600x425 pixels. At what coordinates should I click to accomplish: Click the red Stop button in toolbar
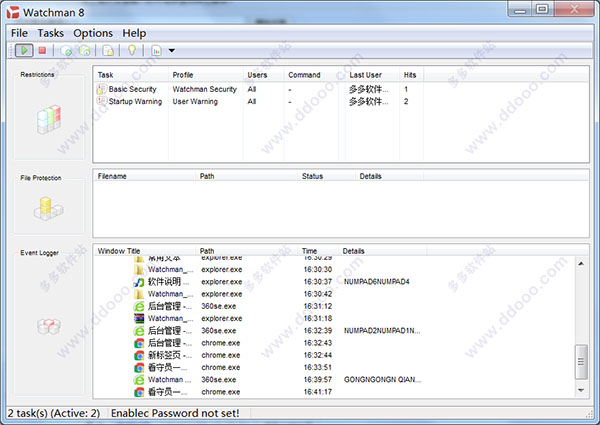(42, 50)
